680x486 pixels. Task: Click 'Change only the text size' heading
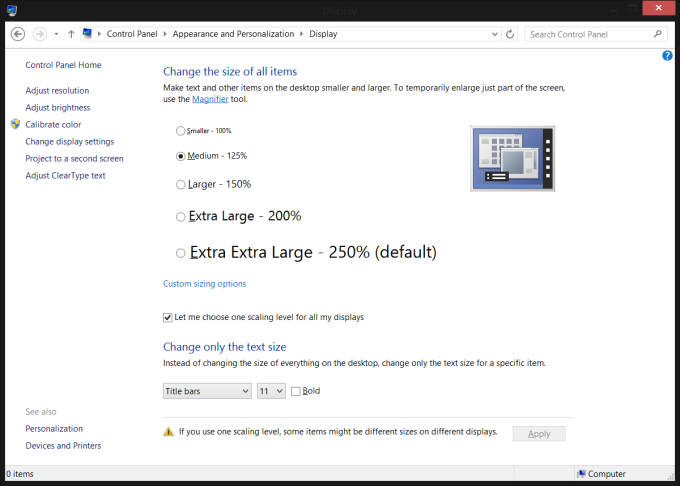[x=225, y=347]
